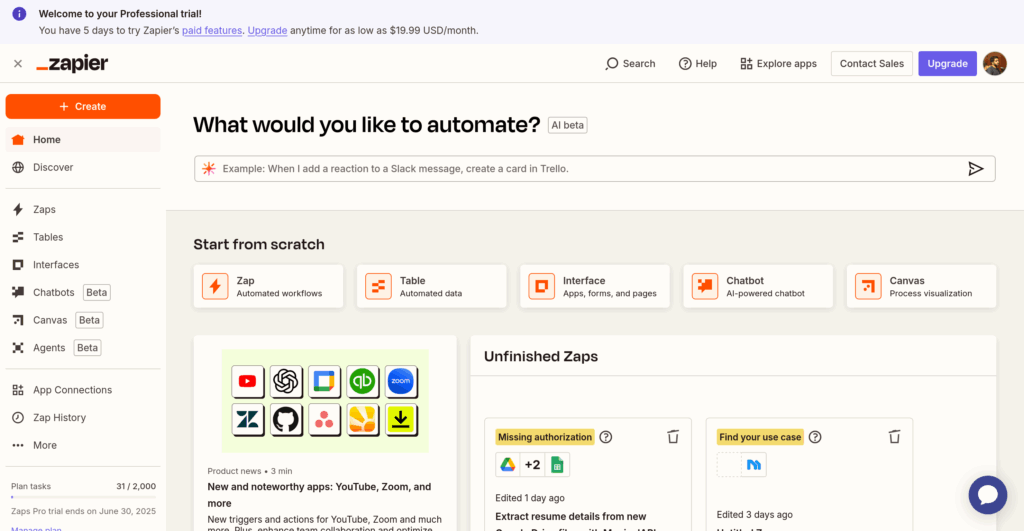Open the Help menu
This screenshot has width=1024, height=531.
[697, 63]
